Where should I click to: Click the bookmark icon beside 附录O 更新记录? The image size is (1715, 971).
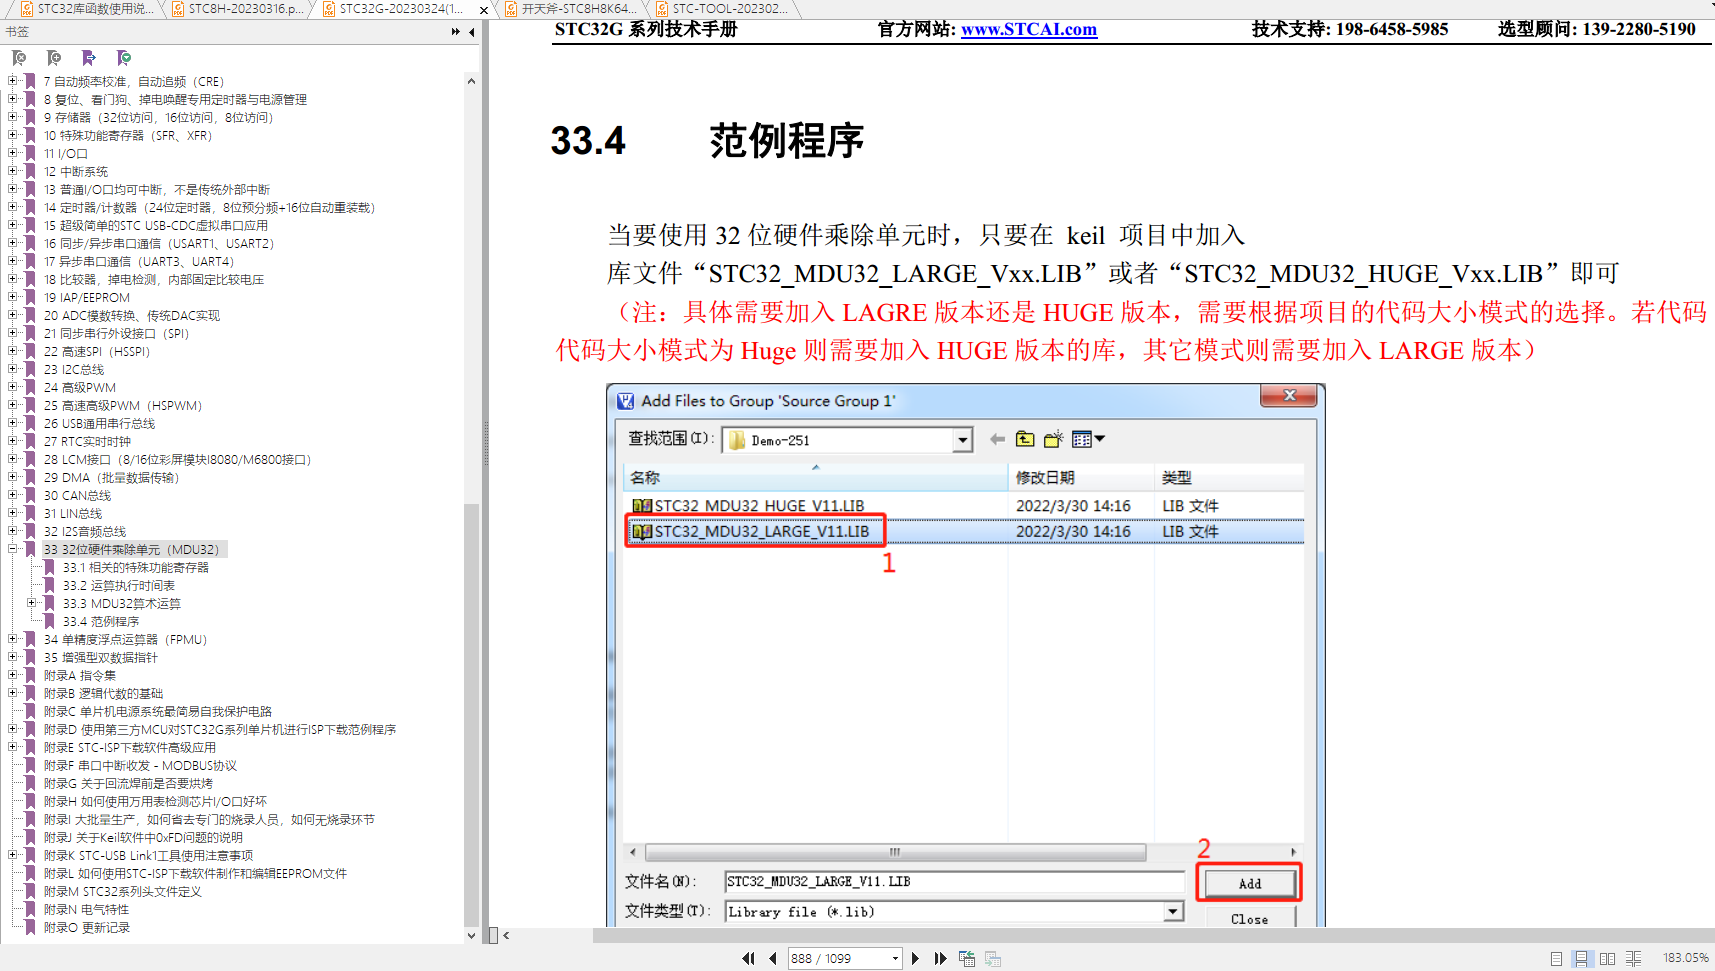click(x=30, y=927)
